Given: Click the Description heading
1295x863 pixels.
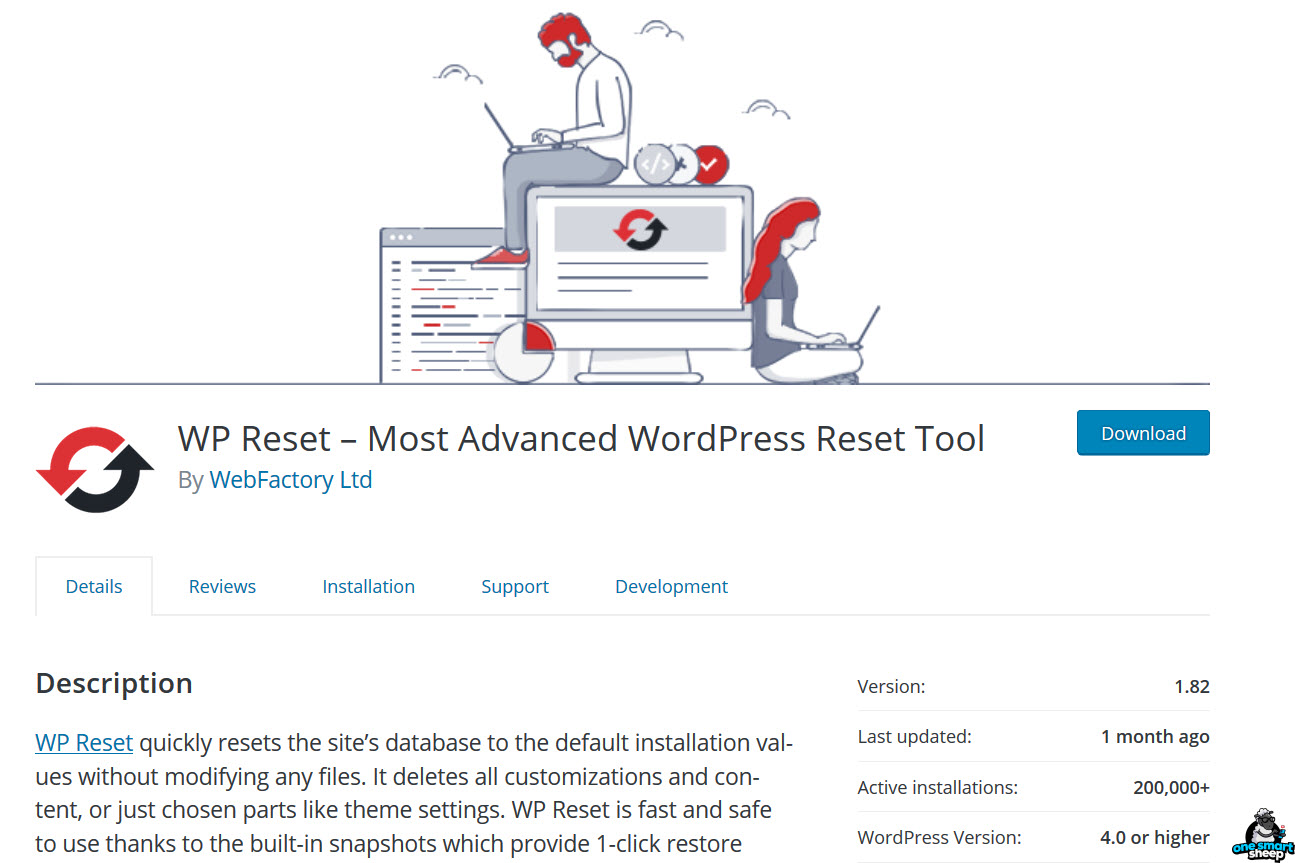Looking at the screenshot, I should click(114, 683).
